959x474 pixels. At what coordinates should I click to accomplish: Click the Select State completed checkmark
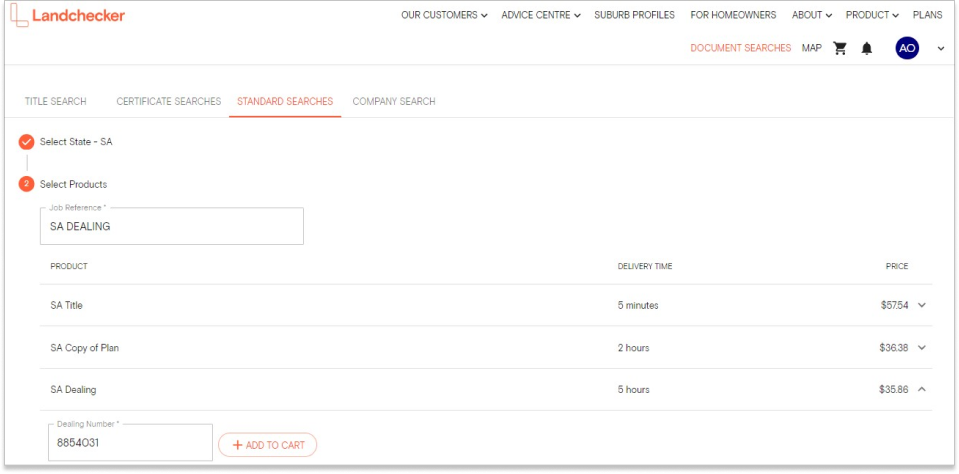[x=26, y=142]
